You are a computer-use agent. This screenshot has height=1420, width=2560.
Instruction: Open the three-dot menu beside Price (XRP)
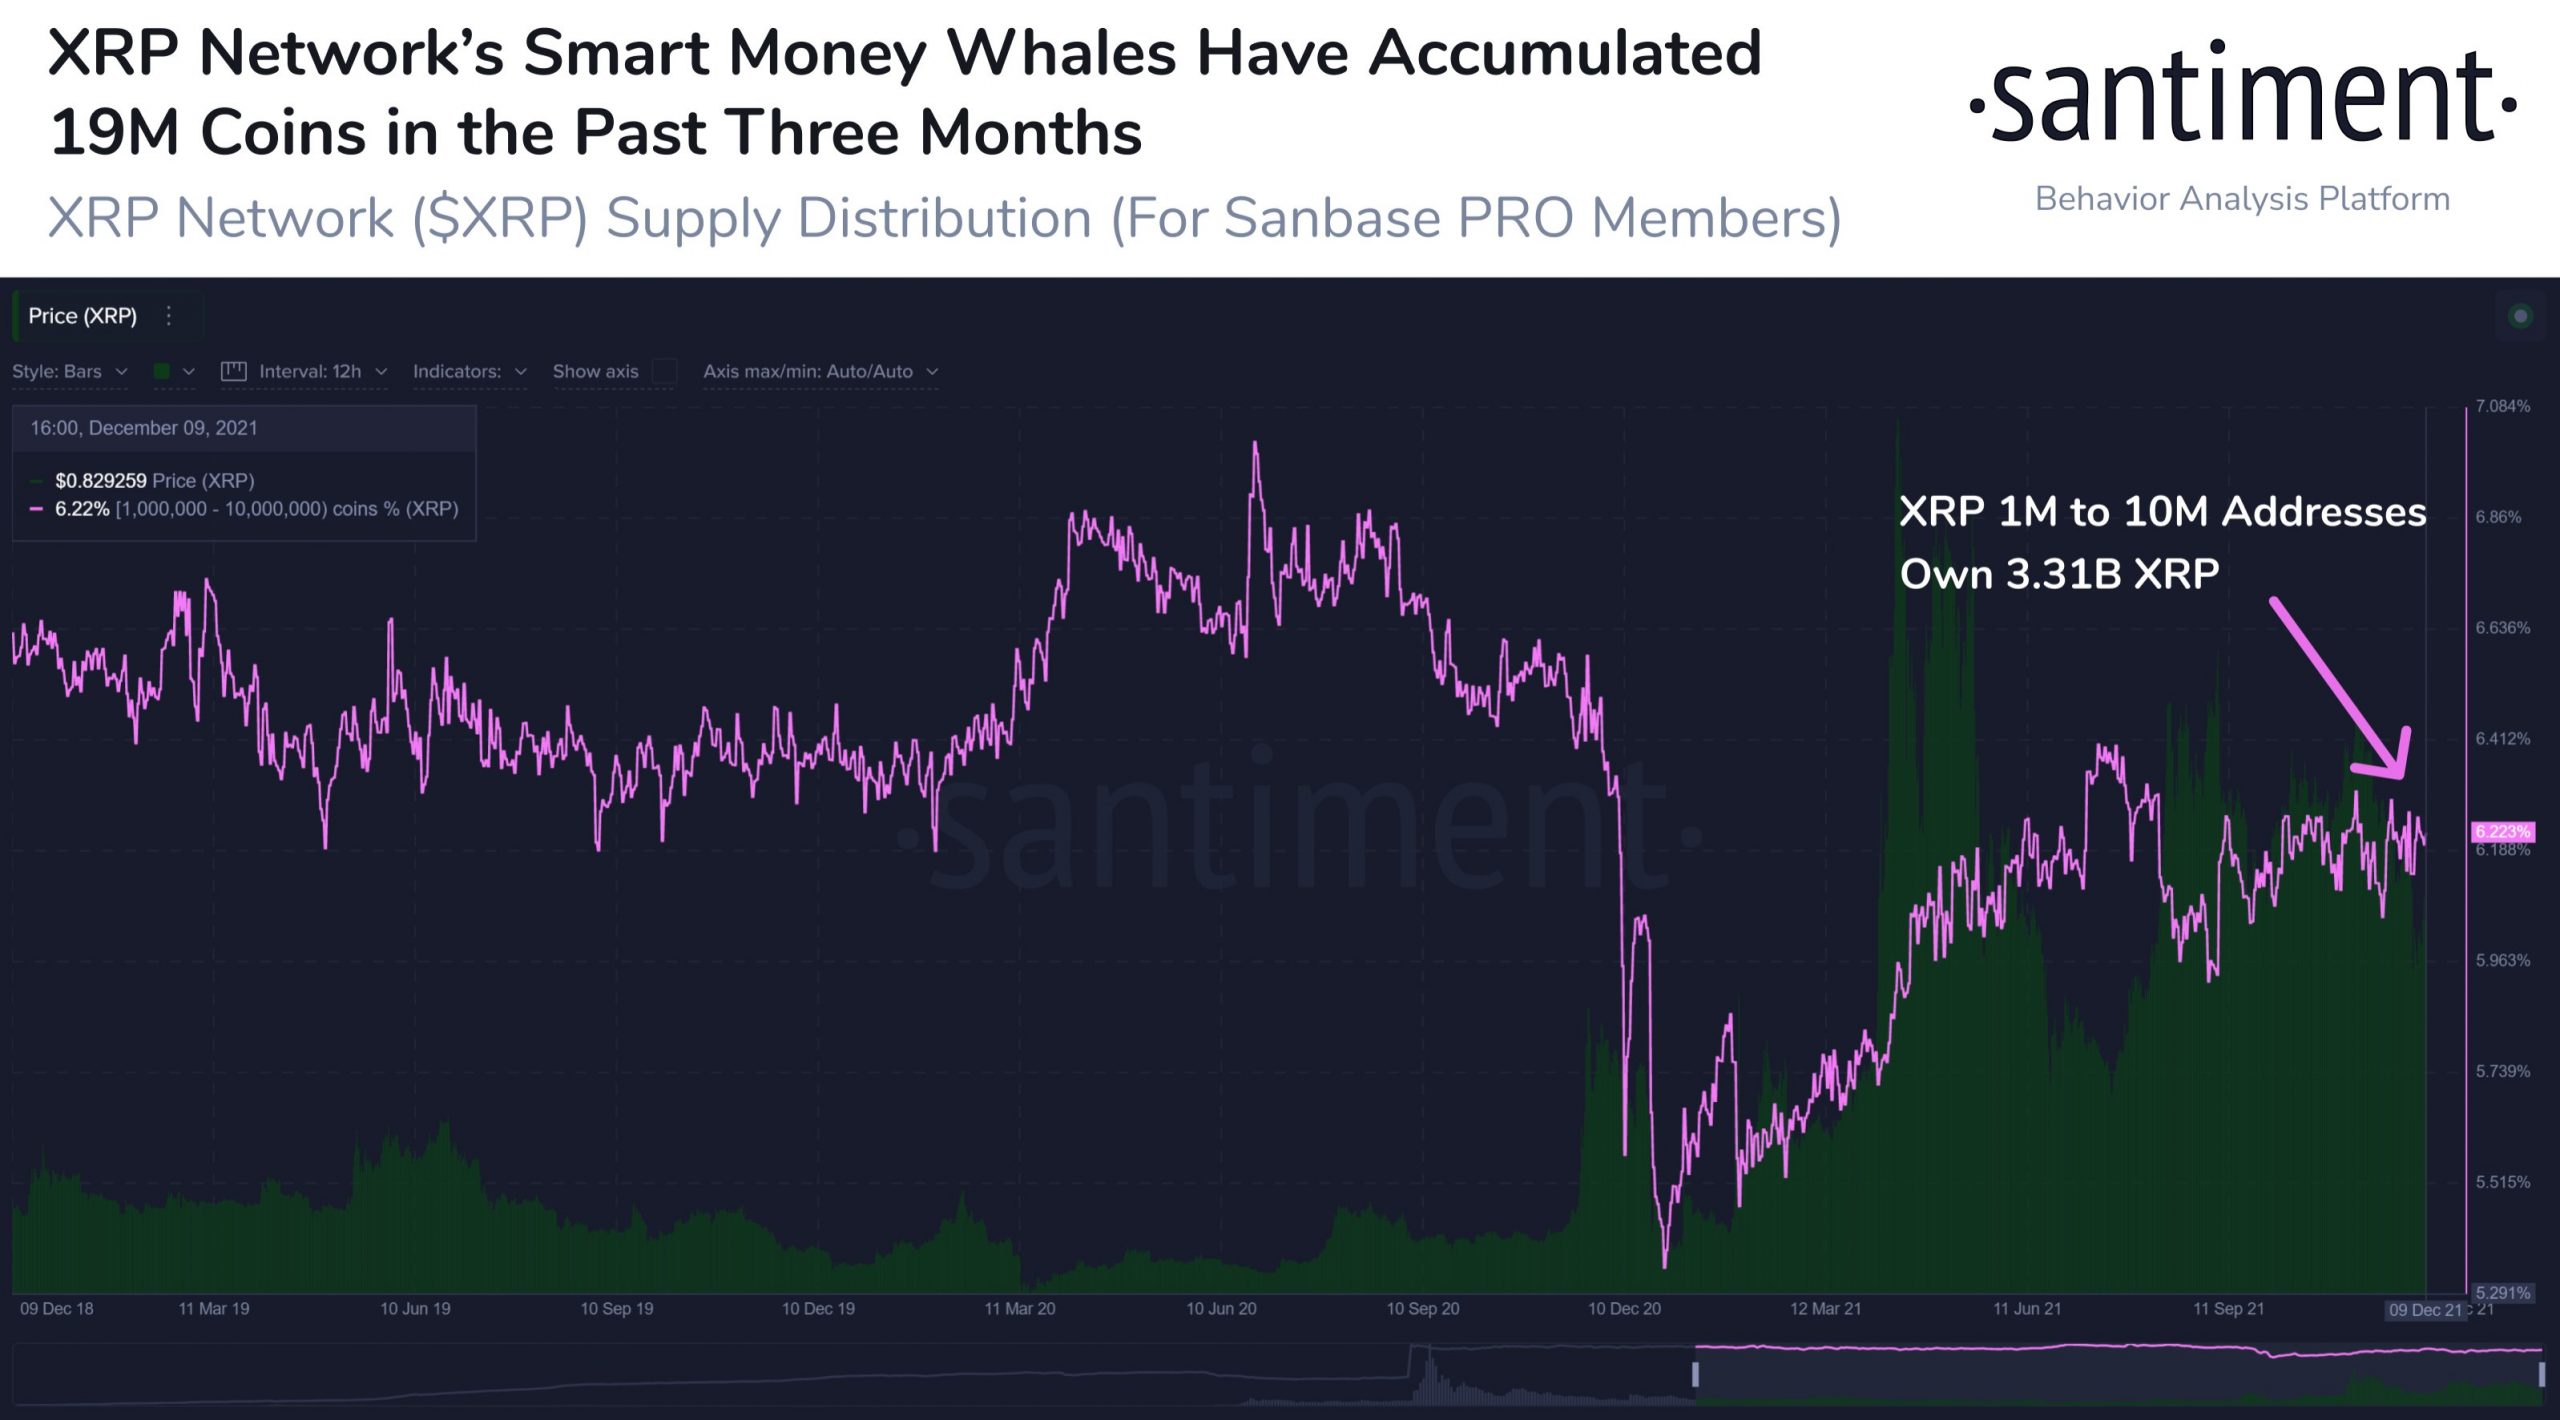(169, 316)
